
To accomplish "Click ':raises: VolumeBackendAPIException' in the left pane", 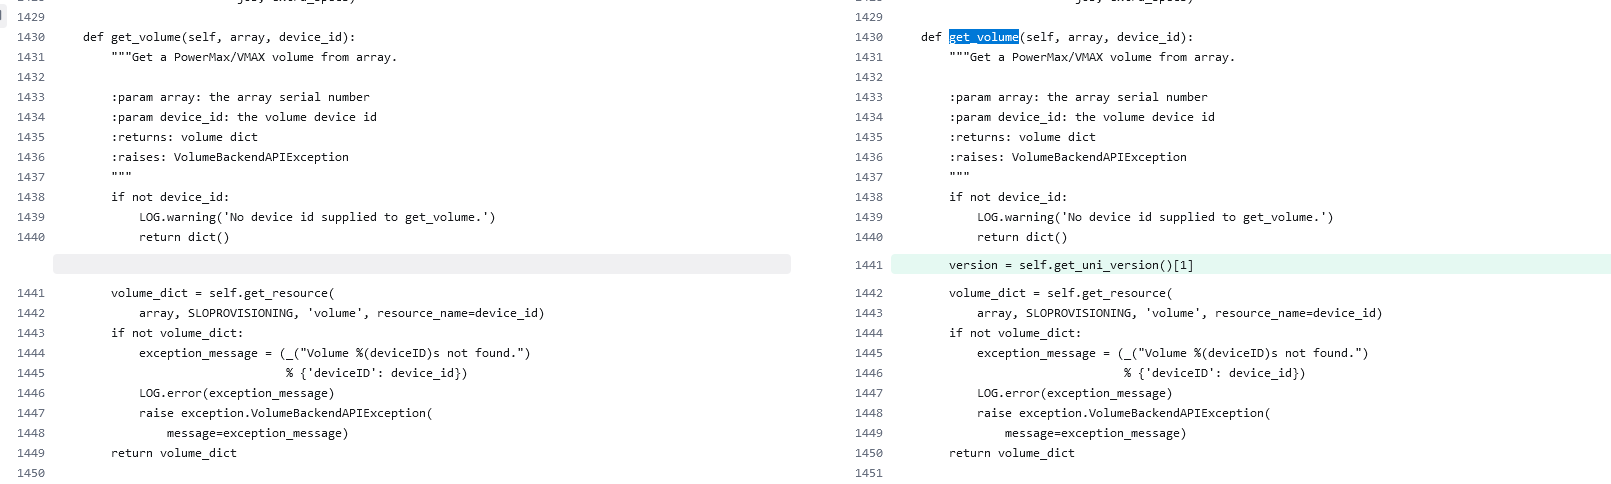I will 230,157.
